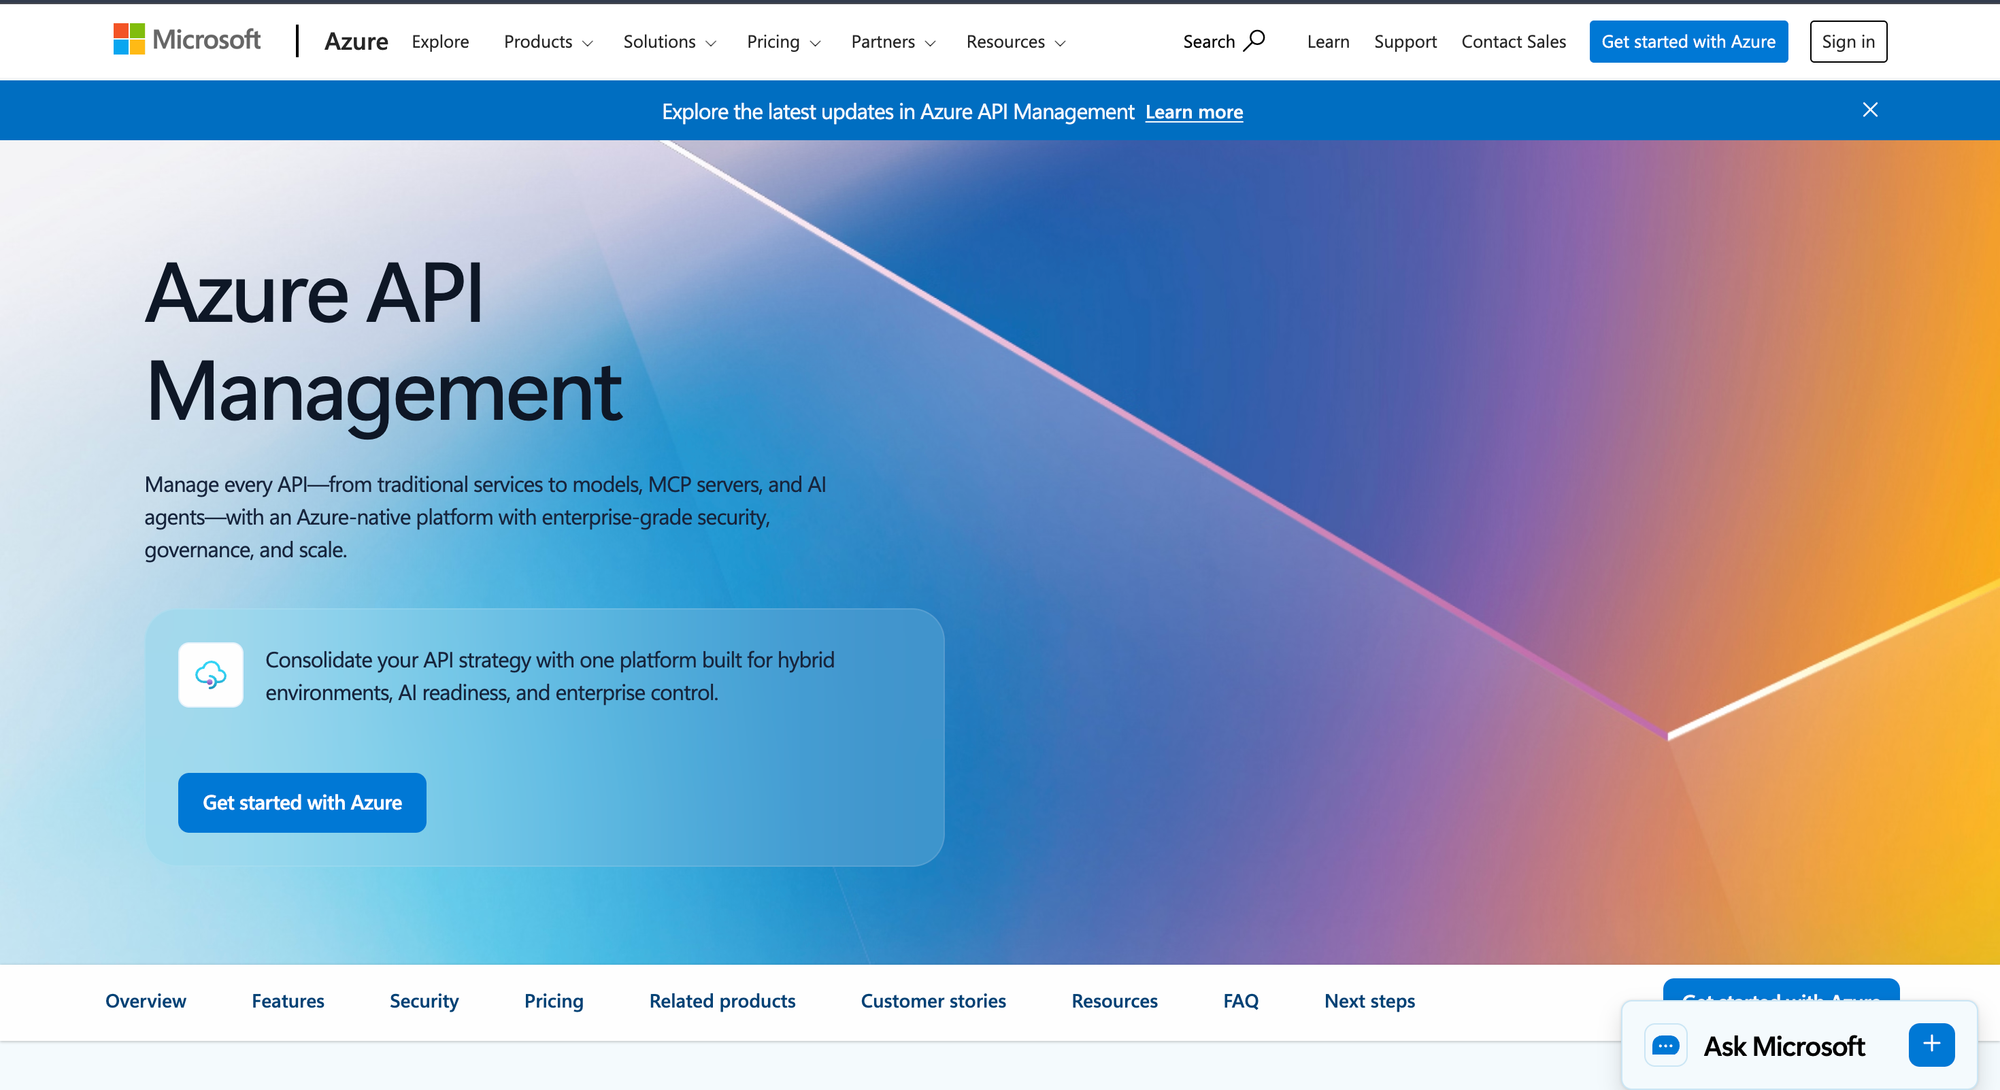Expand the Solutions dropdown menu
The height and width of the screenshot is (1090, 2000).
(x=670, y=42)
